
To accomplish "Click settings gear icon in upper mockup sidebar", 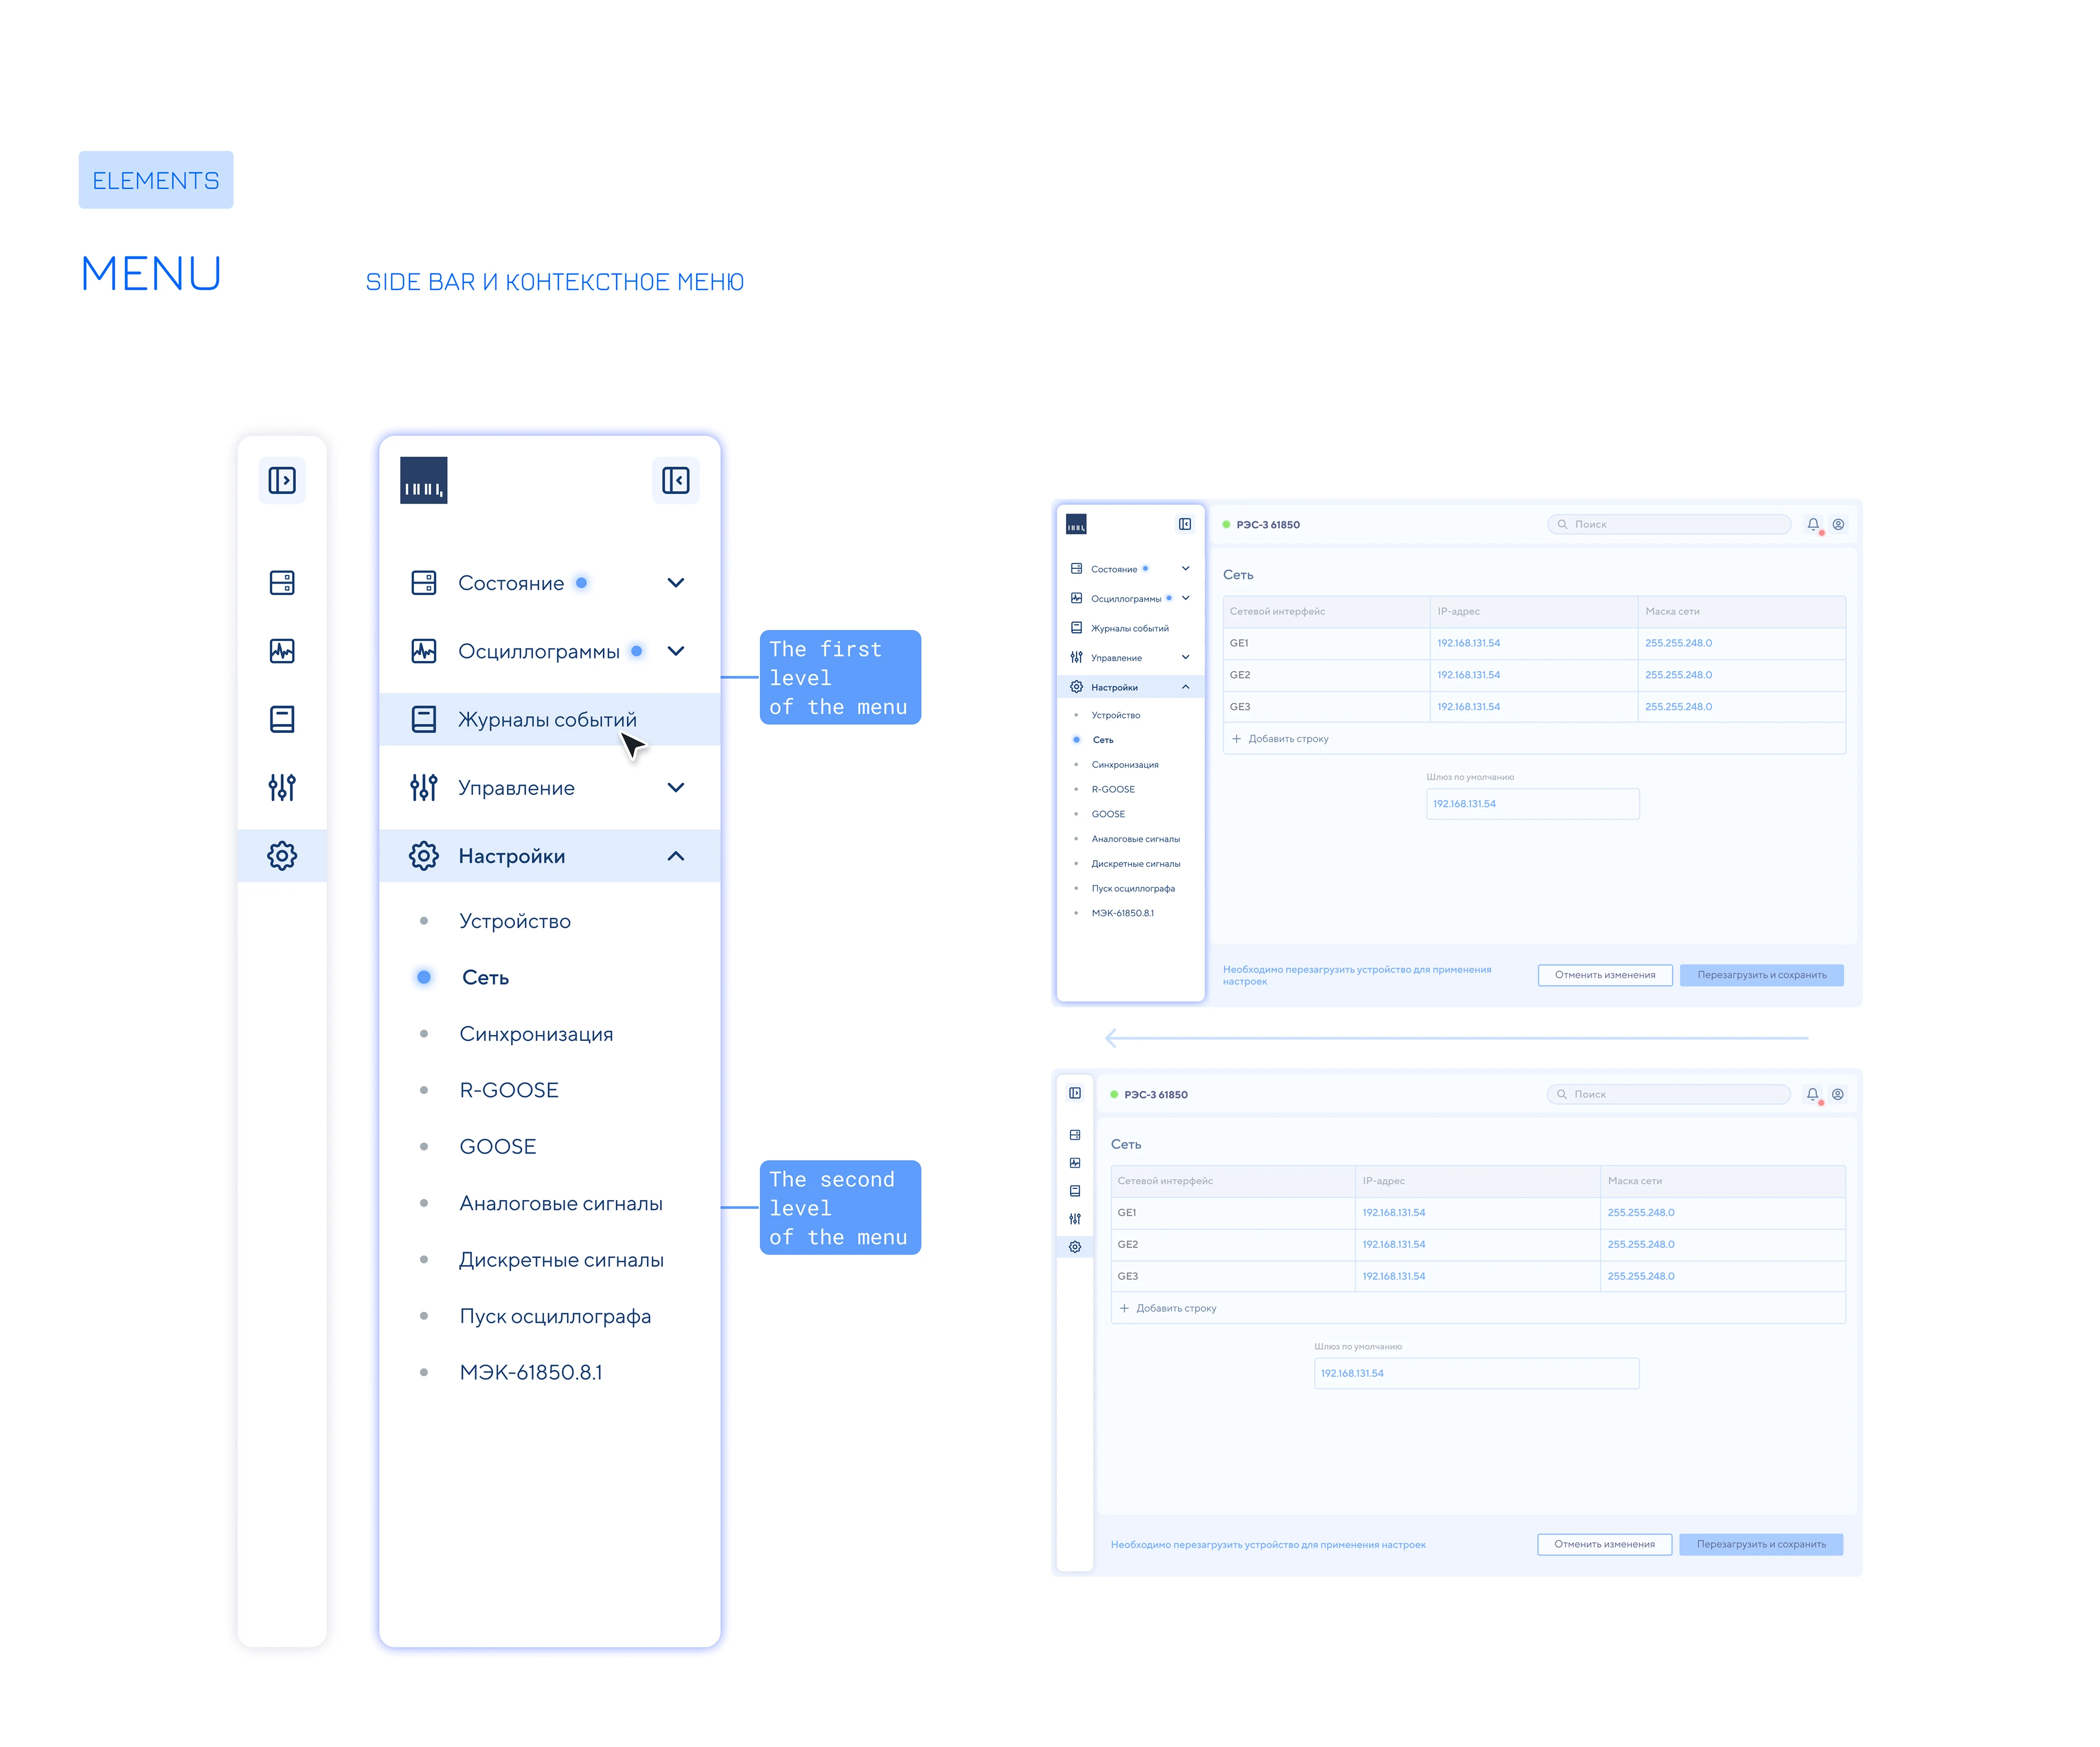I will [x=1076, y=687].
